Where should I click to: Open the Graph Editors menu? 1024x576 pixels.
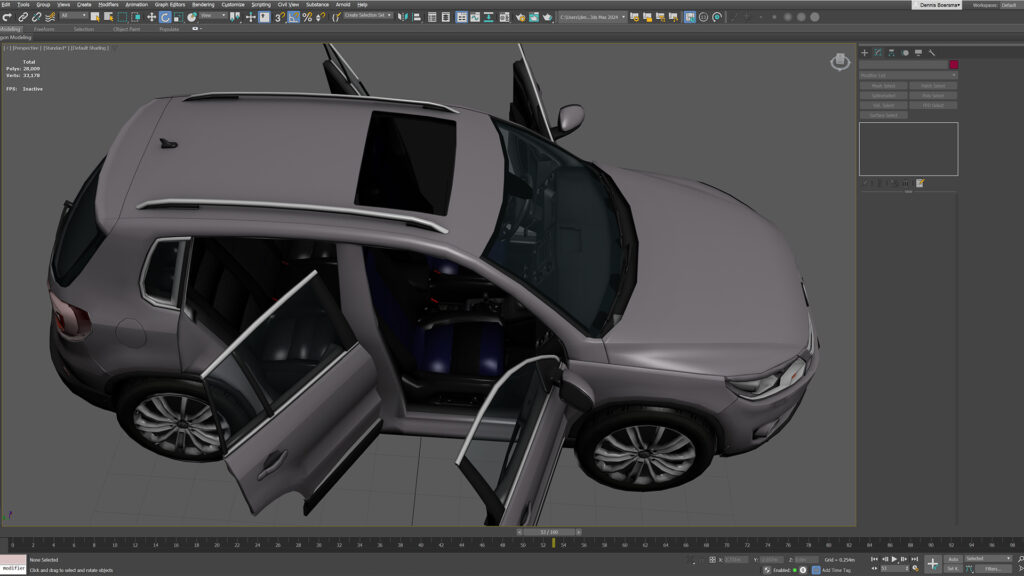pos(170,5)
